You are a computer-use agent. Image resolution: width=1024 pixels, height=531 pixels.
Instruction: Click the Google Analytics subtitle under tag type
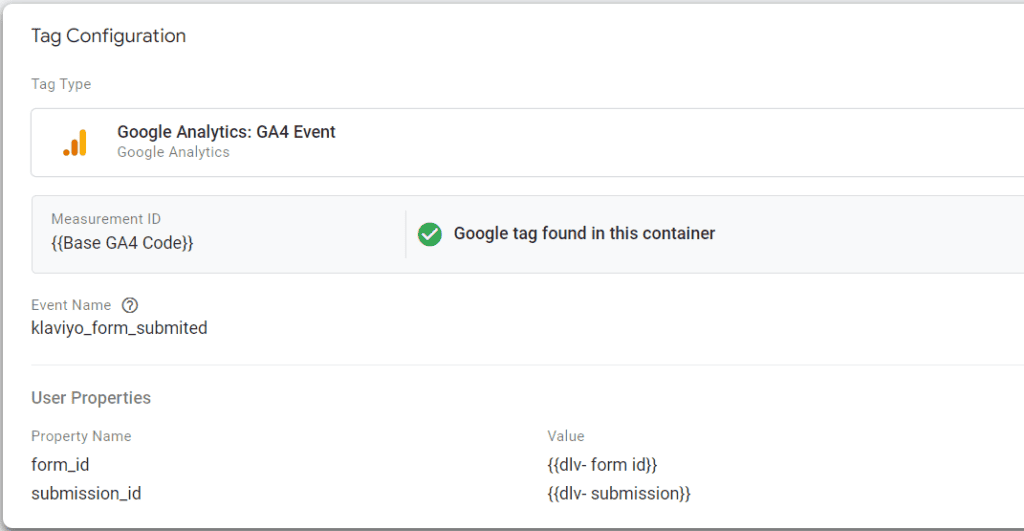click(x=173, y=152)
